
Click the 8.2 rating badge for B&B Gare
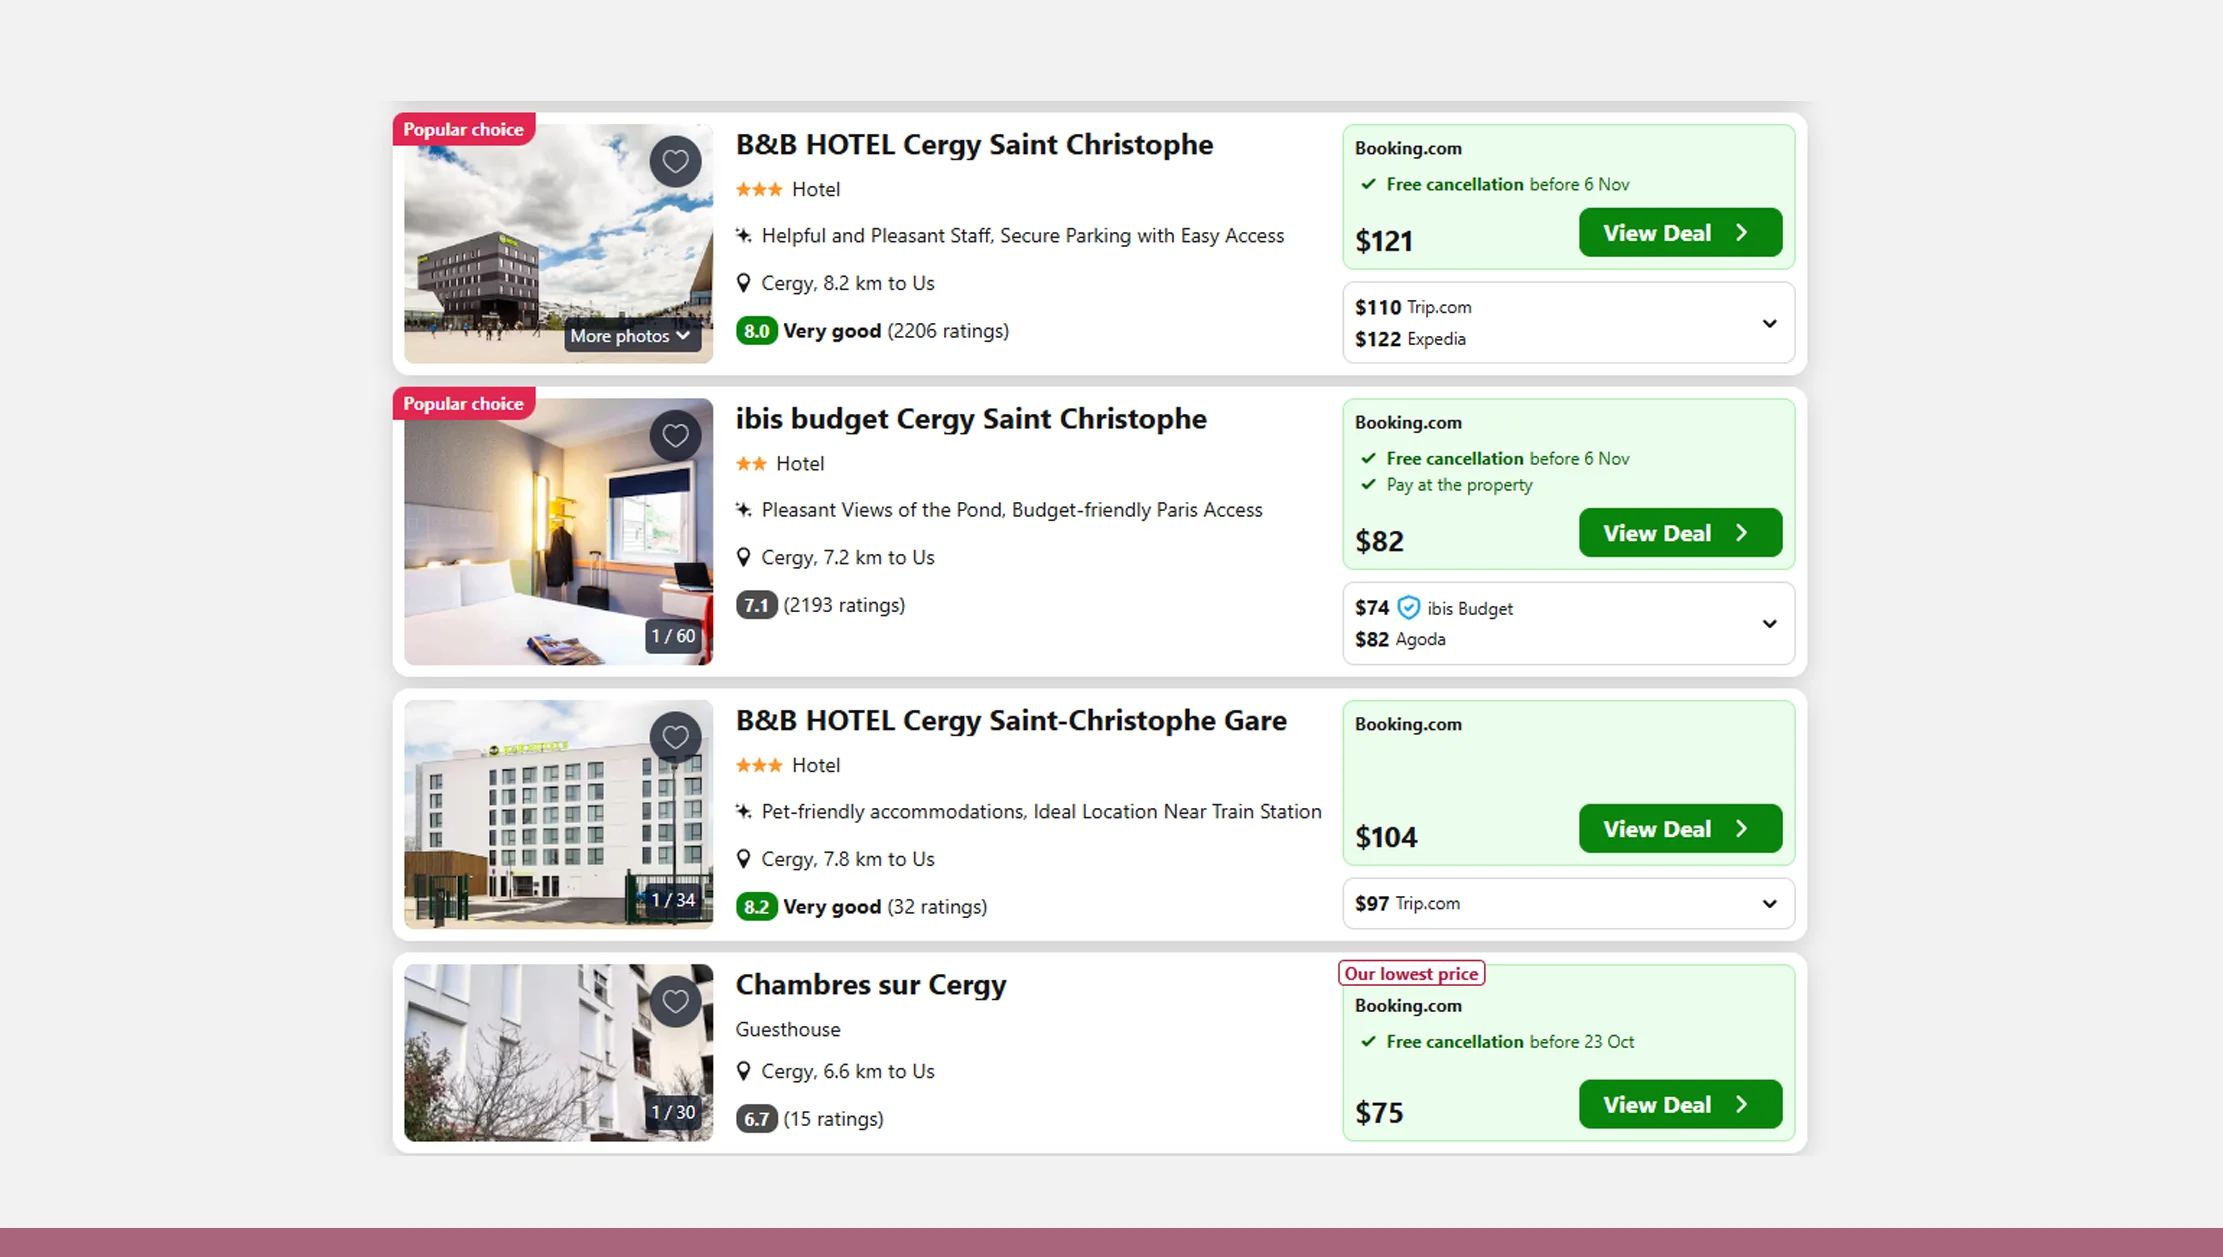[757, 906]
